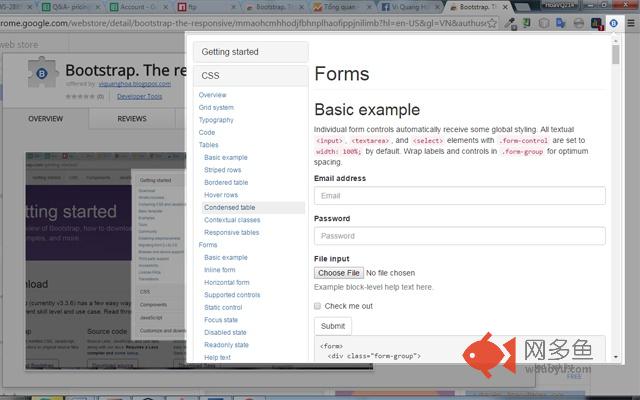Click the gray cube extension icon
640x400 pixels.
(544, 23)
